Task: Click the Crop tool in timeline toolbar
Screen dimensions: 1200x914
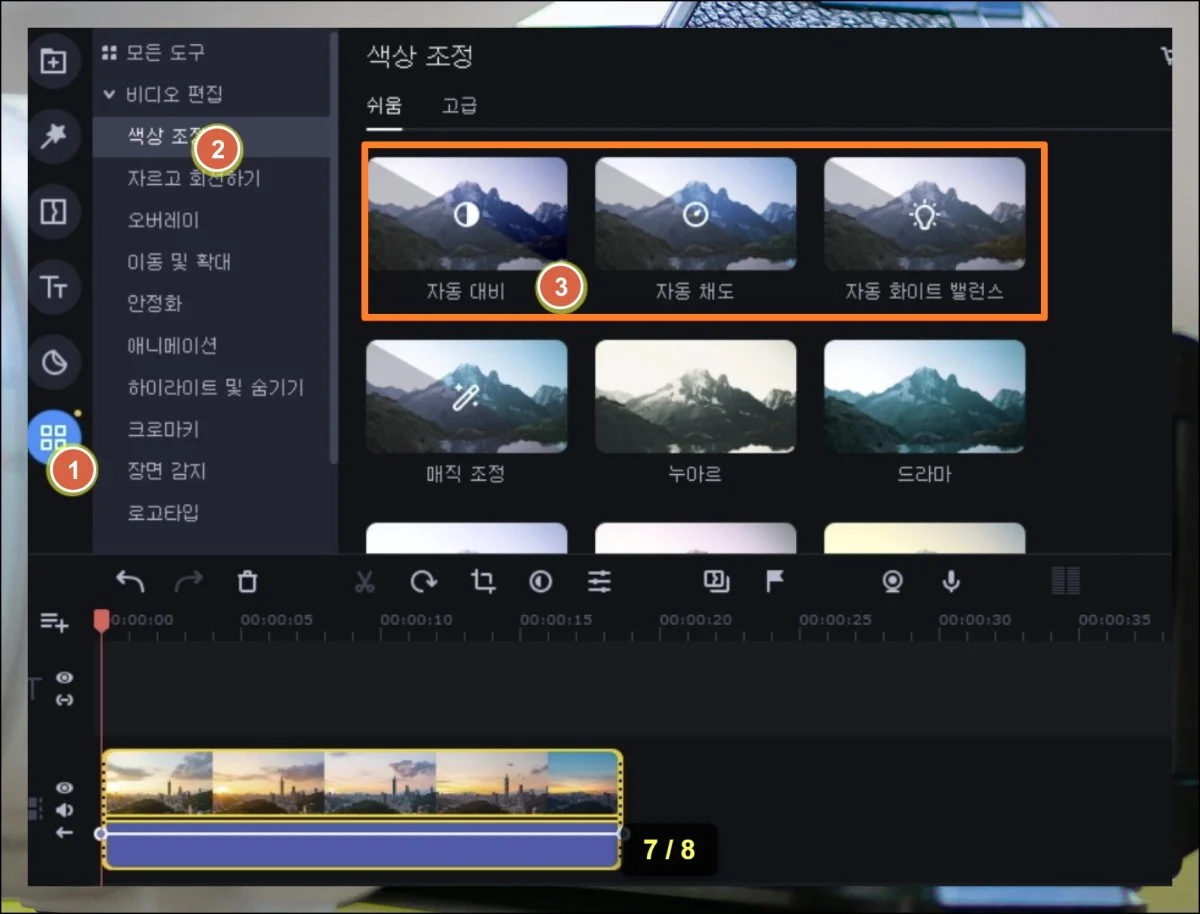Action: pos(483,582)
